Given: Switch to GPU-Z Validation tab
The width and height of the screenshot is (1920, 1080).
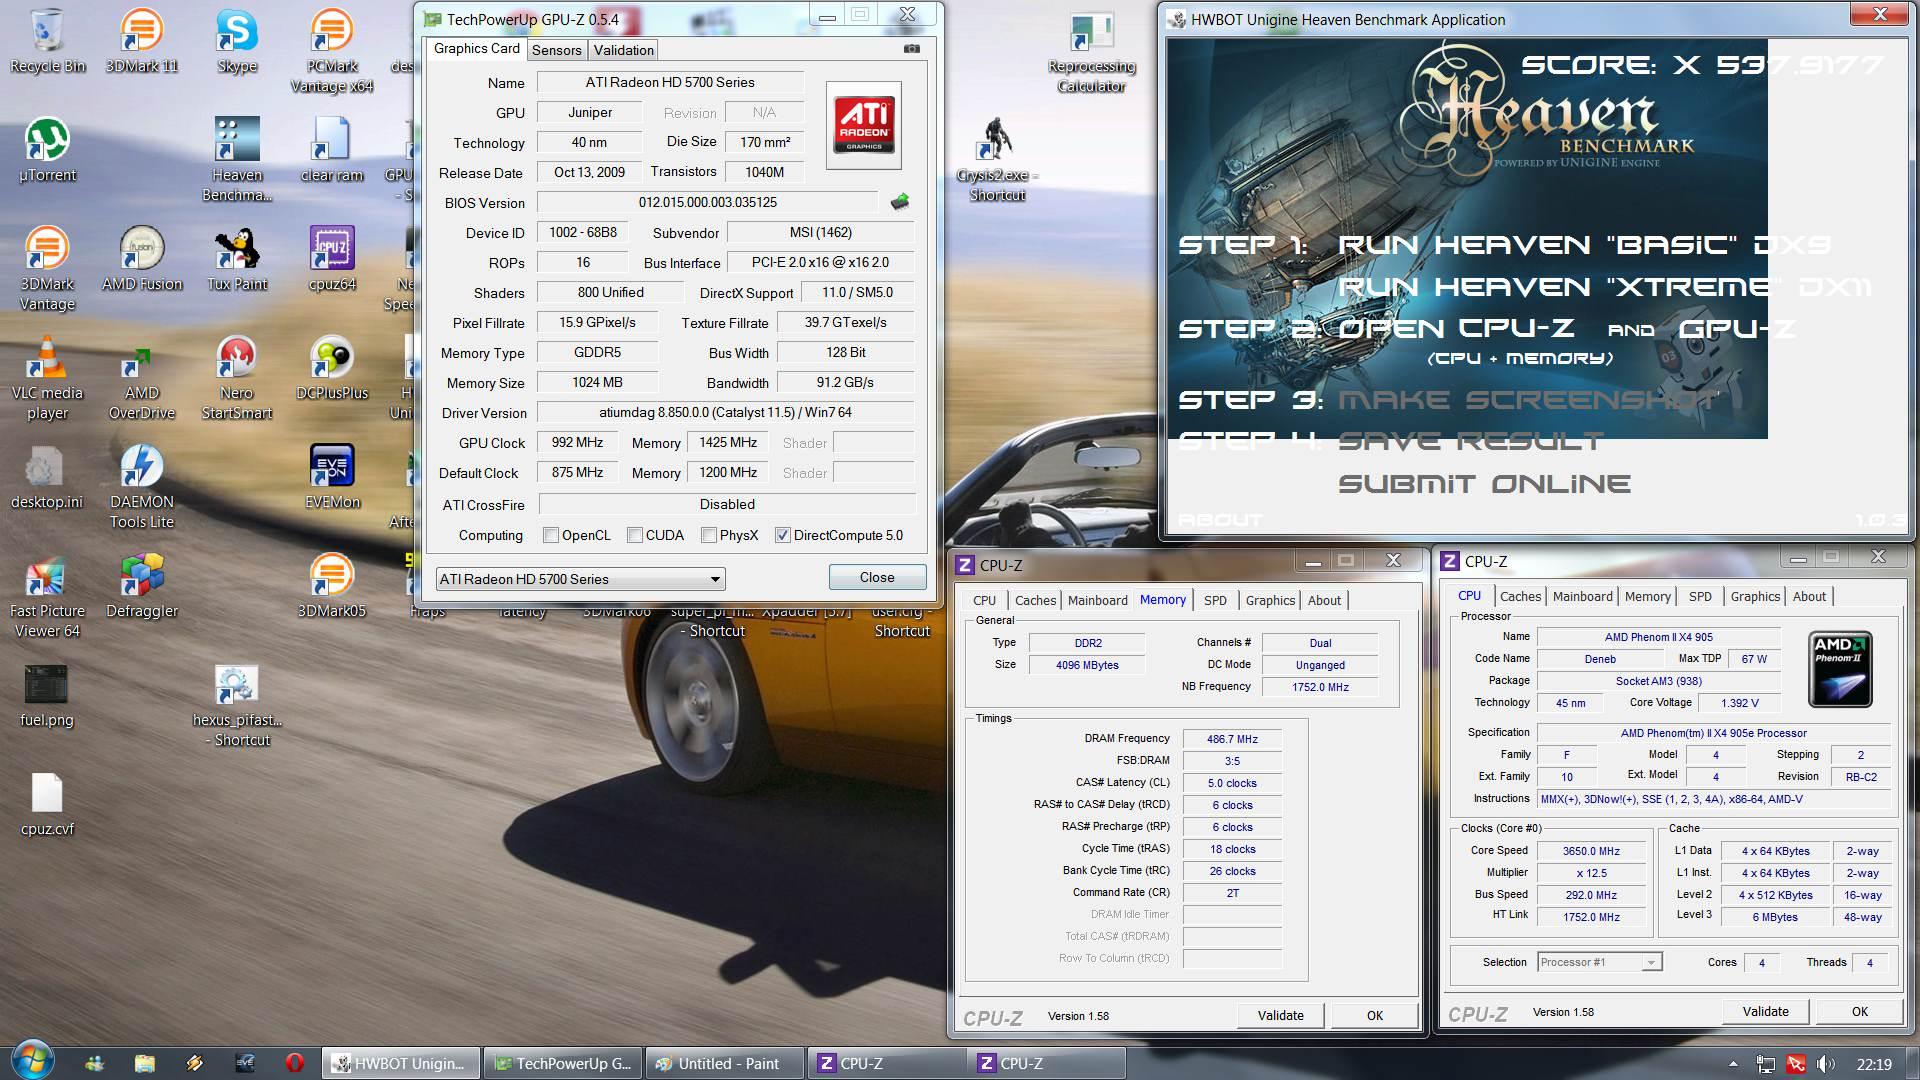Looking at the screenshot, I should [623, 50].
